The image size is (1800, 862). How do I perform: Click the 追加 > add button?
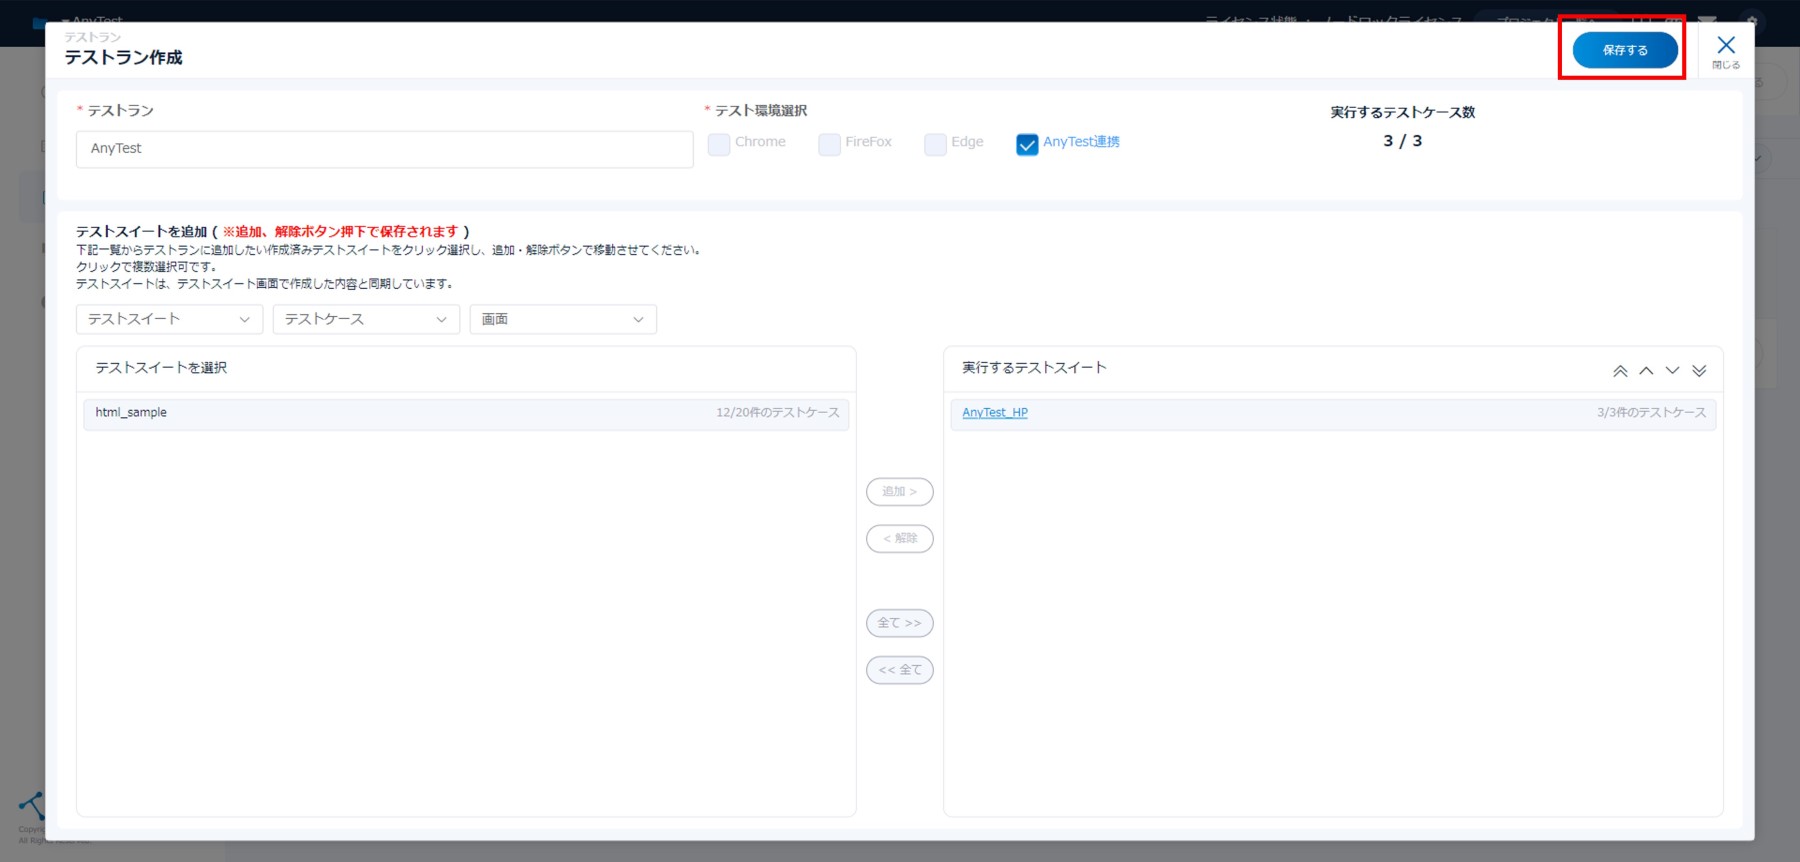tap(899, 492)
